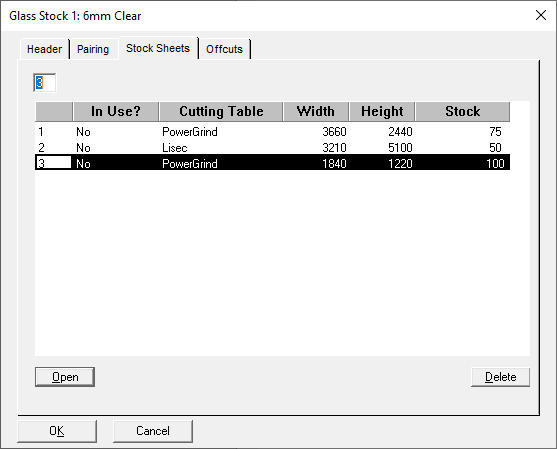557x449 pixels.
Task: Go to the Offcuts tab
Action: click(225, 49)
